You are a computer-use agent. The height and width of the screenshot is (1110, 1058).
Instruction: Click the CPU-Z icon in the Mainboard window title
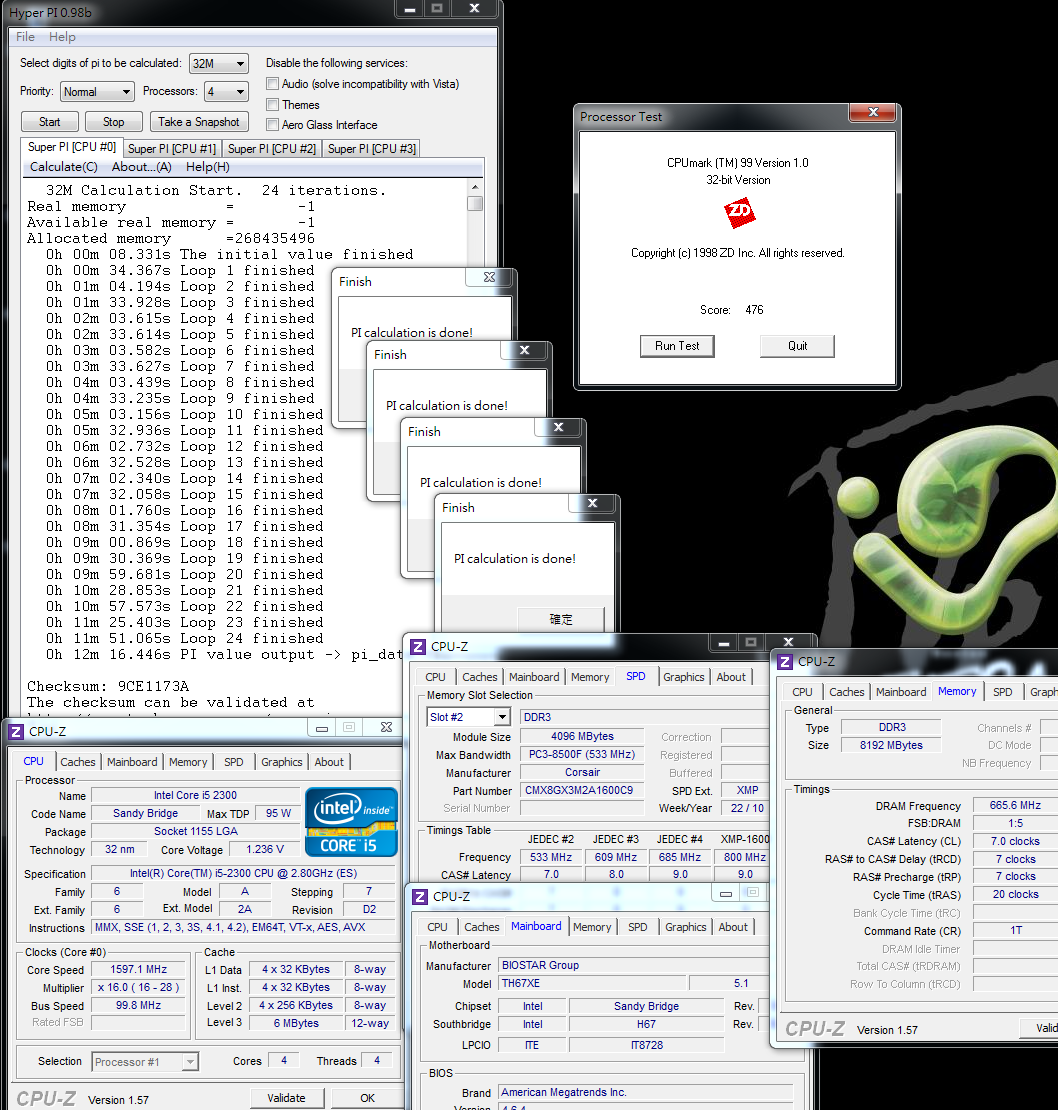[x=420, y=897]
